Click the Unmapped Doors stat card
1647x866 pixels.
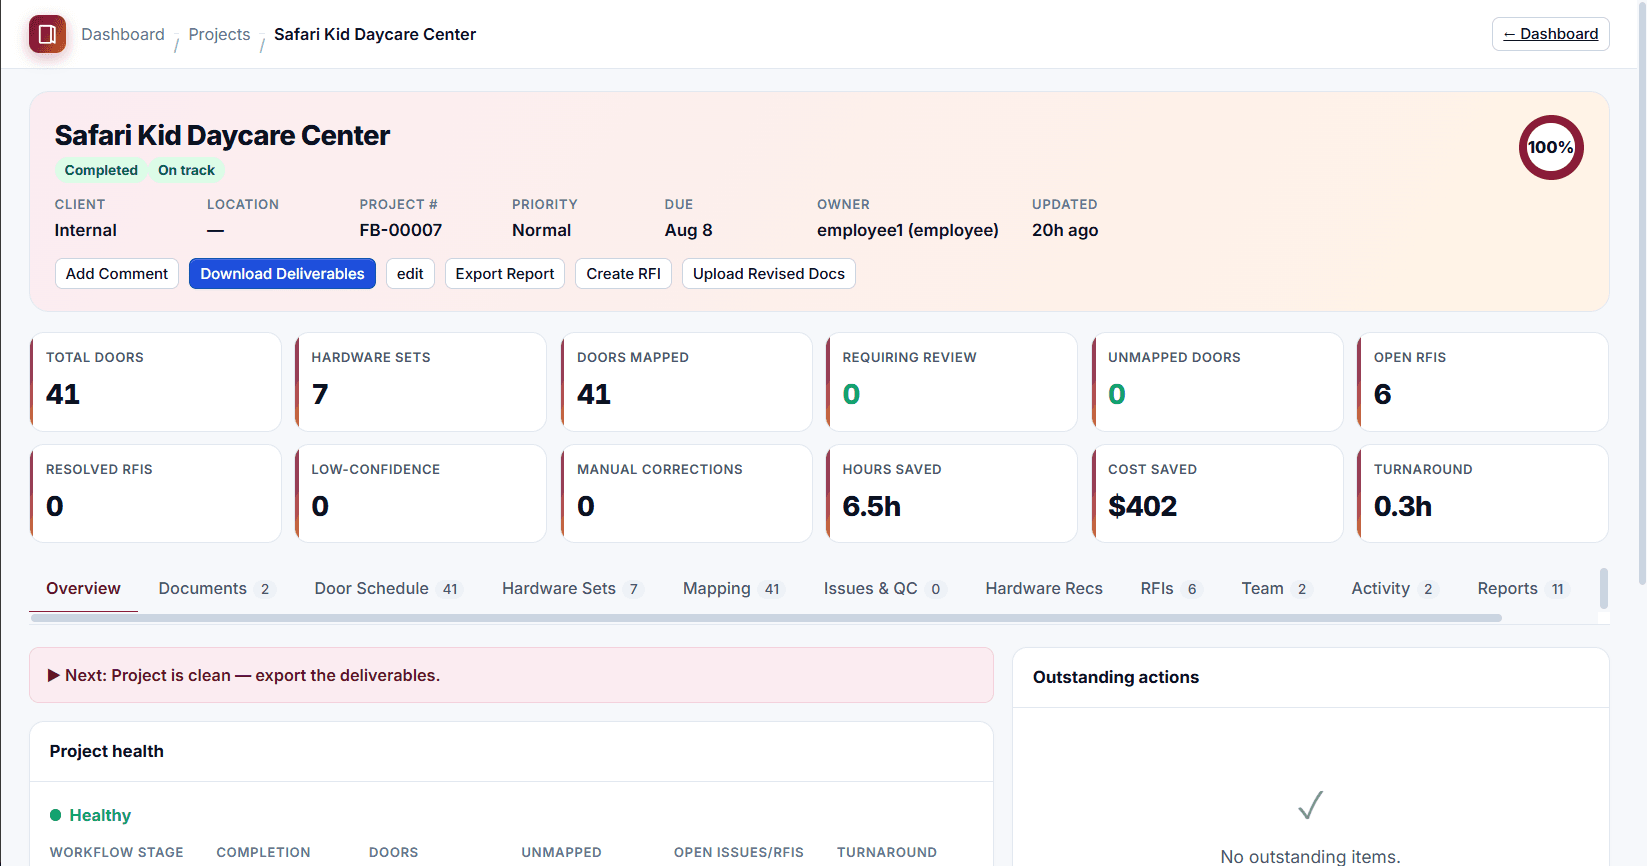click(1218, 382)
